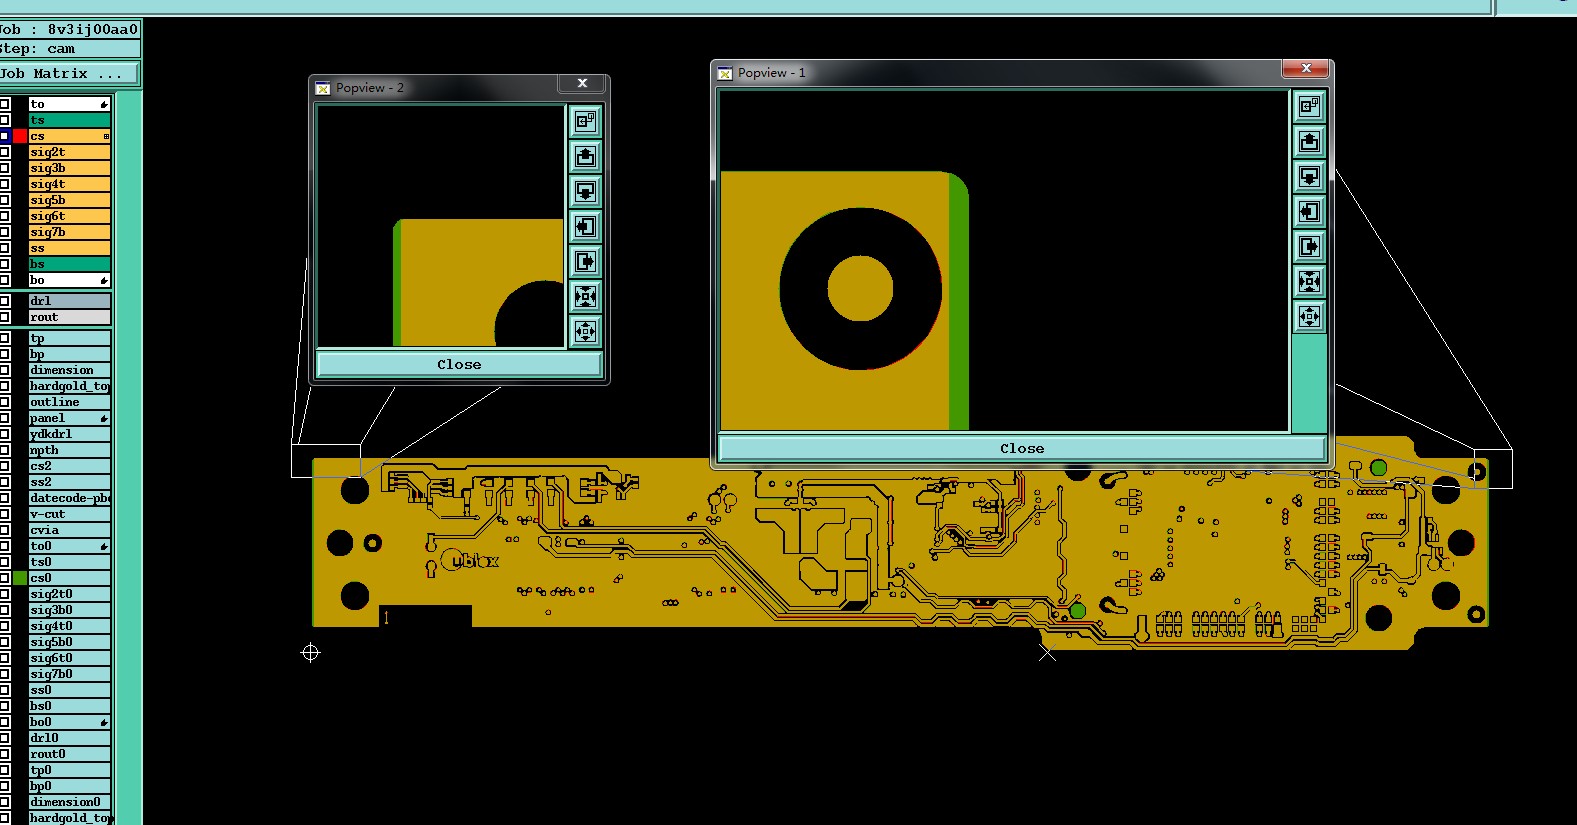Select the 'sig5b' layer row
1577x825 pixels.
point(69,200)
